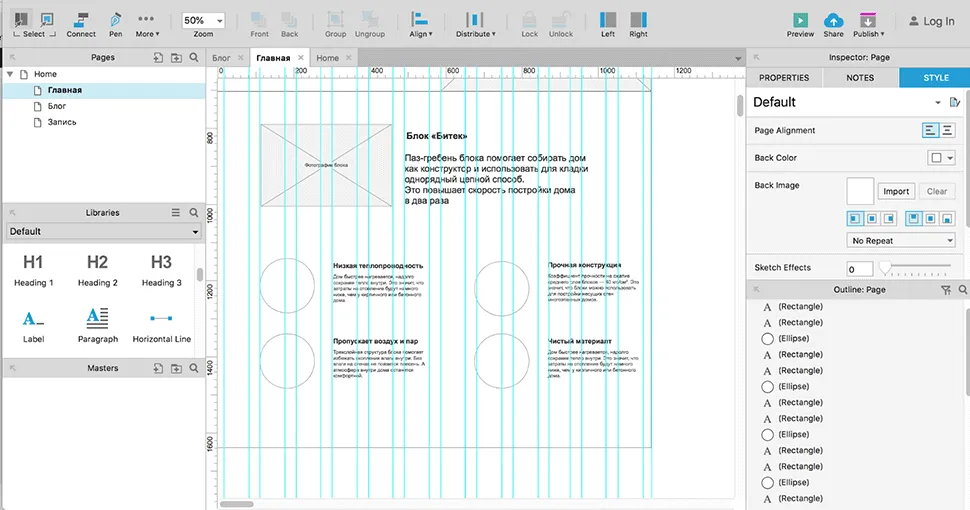Viewport: 970px width, 510px height.
Task: Collapse the Home folder in the Pages tree
Action: tap(10, 74)
